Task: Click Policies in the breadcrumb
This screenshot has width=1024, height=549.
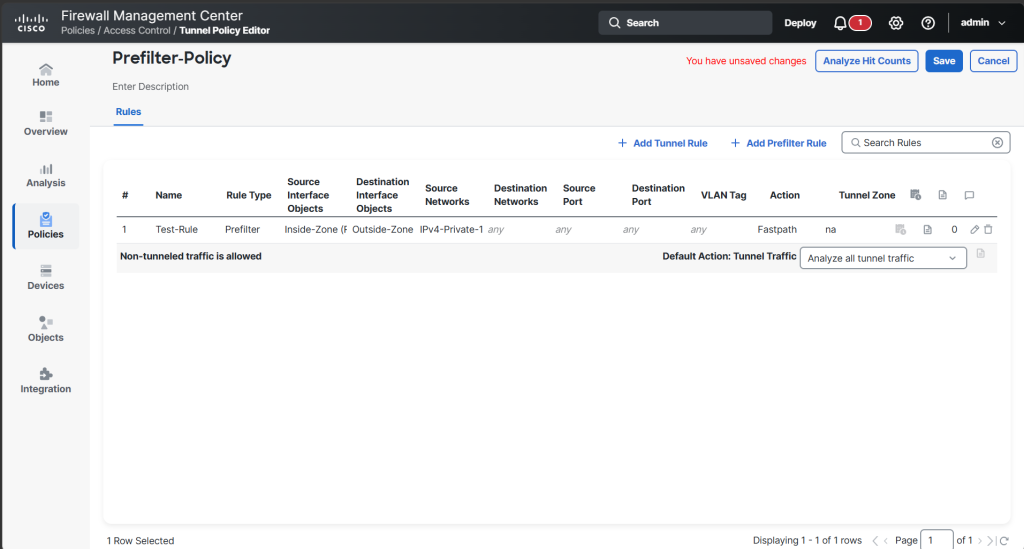Action: tap(78, 31)
